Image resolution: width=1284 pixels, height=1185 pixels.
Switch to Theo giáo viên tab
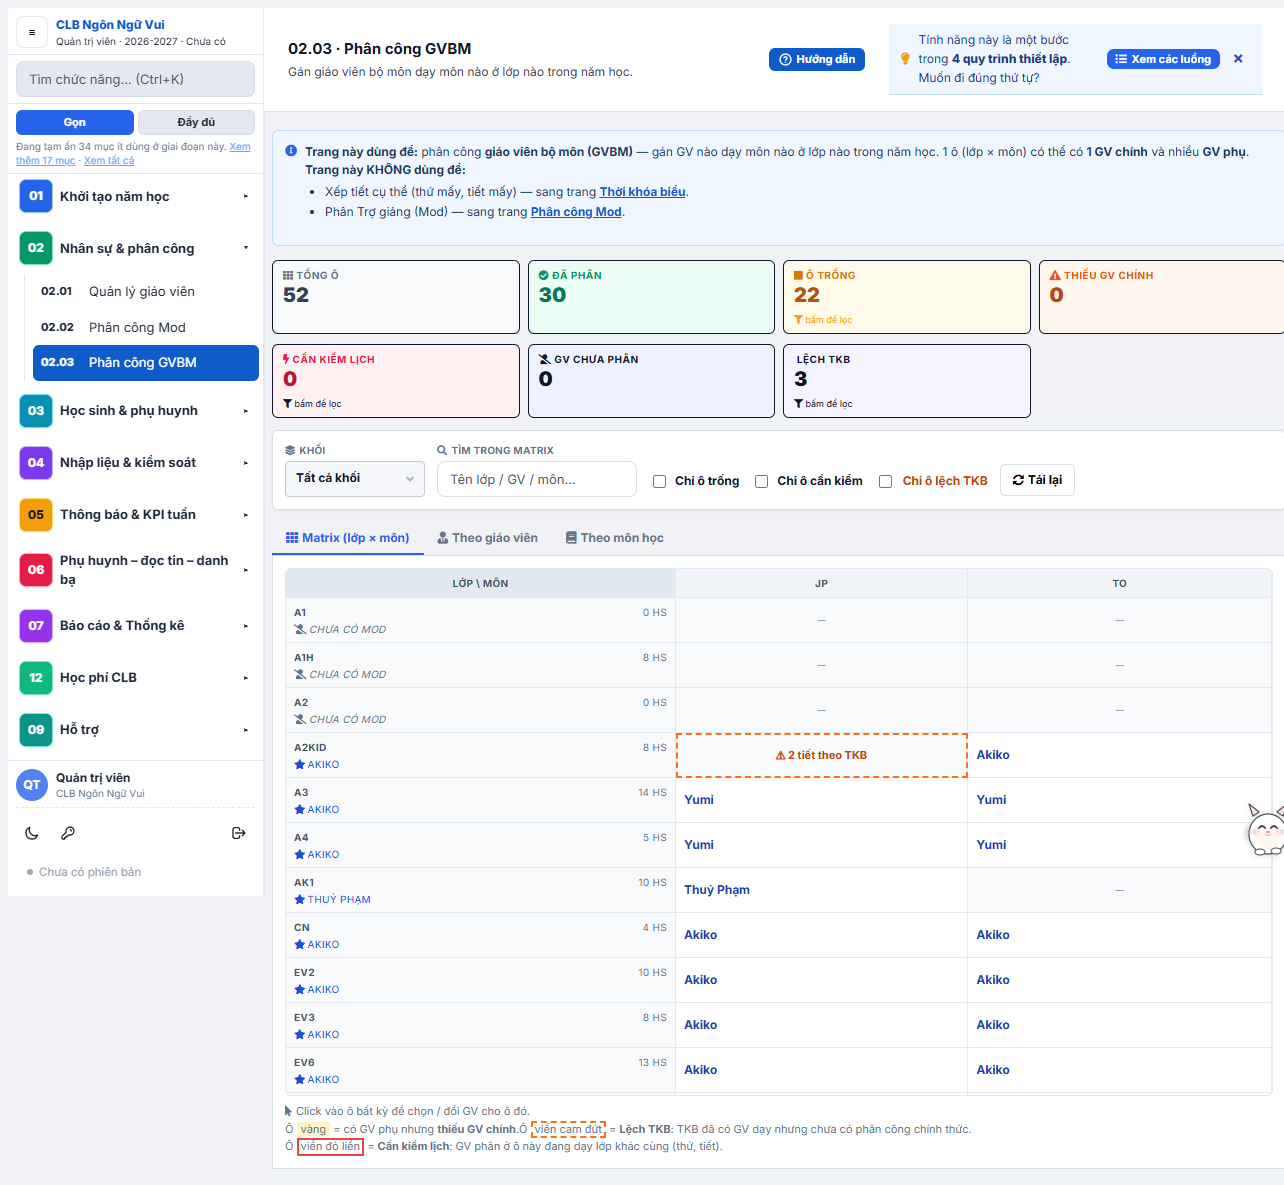pos(487,538)
